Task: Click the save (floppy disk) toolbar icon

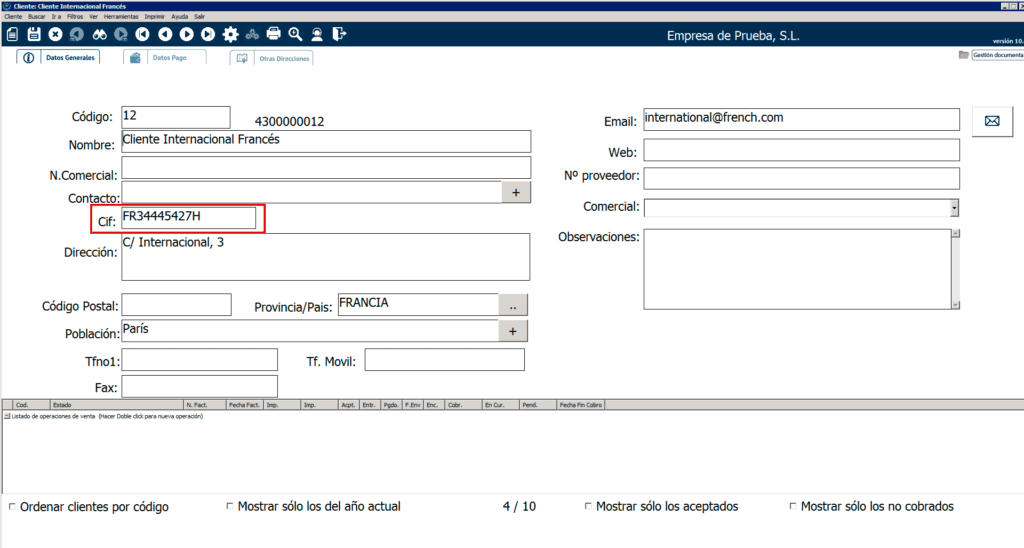Action: [x=34, y=34]
